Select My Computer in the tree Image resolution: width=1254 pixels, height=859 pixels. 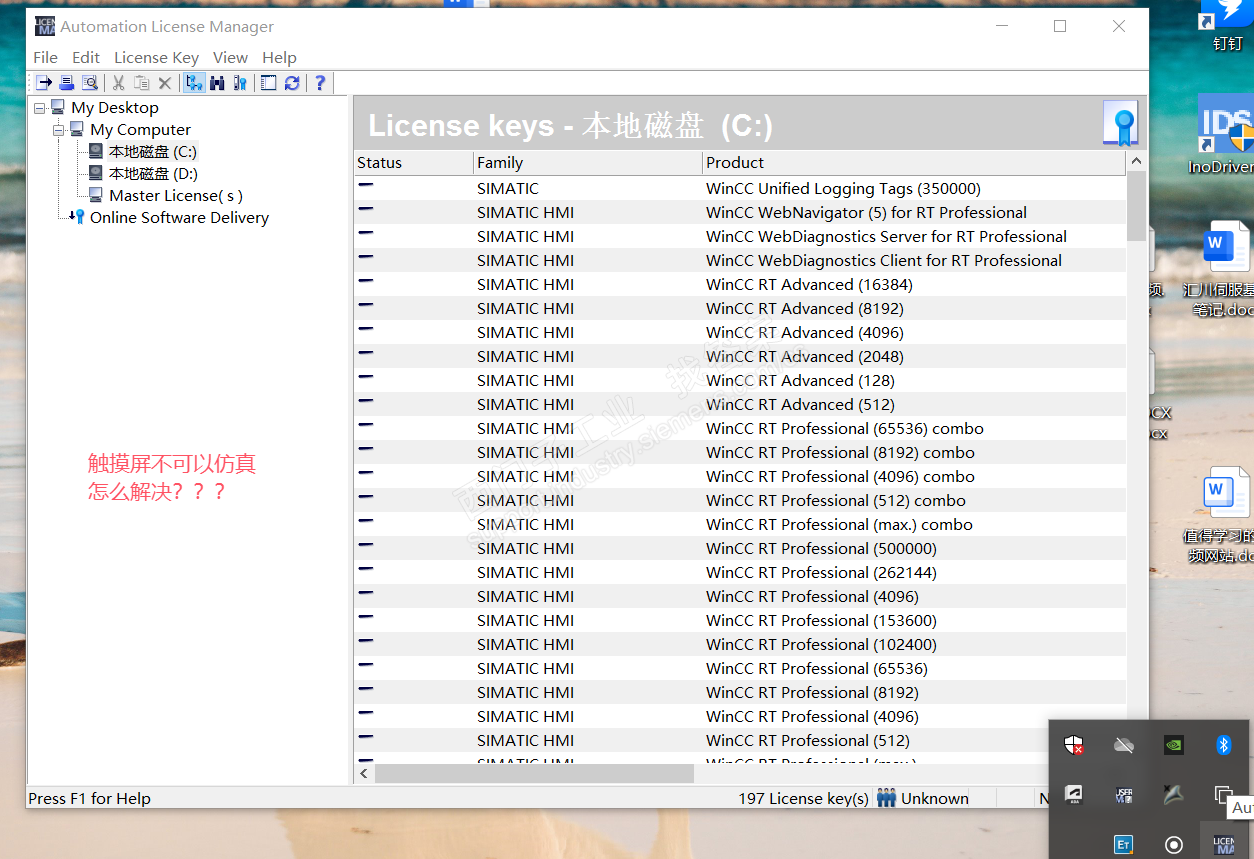[140, 129]
